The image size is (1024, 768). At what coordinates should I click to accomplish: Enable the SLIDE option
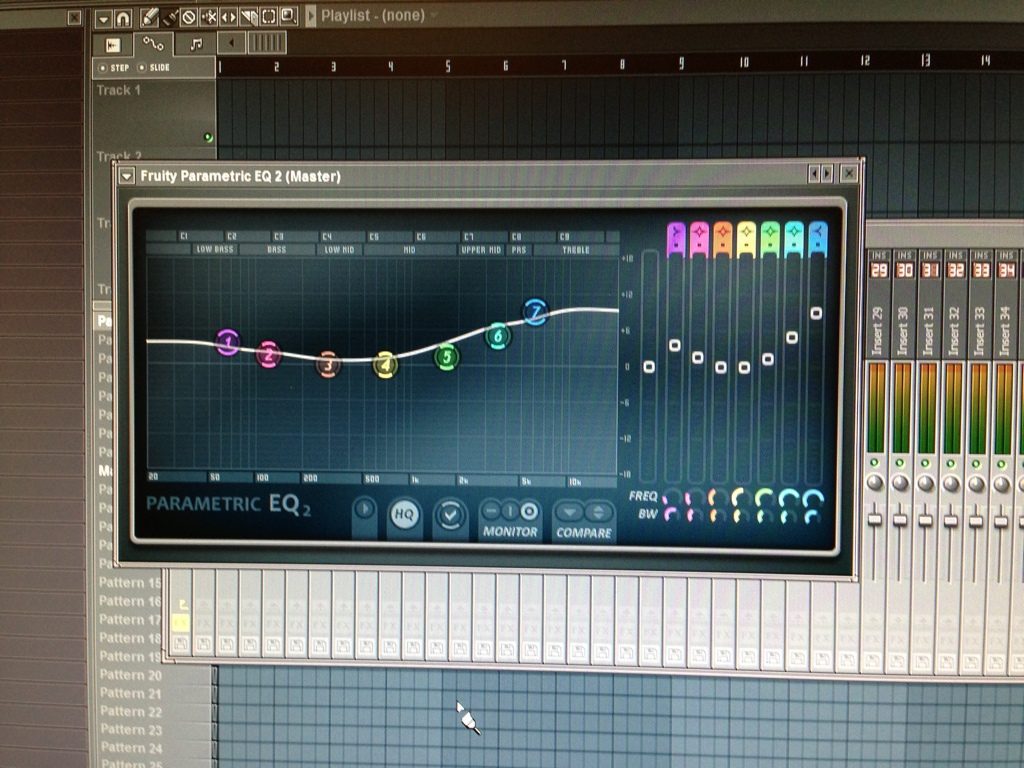154,67
